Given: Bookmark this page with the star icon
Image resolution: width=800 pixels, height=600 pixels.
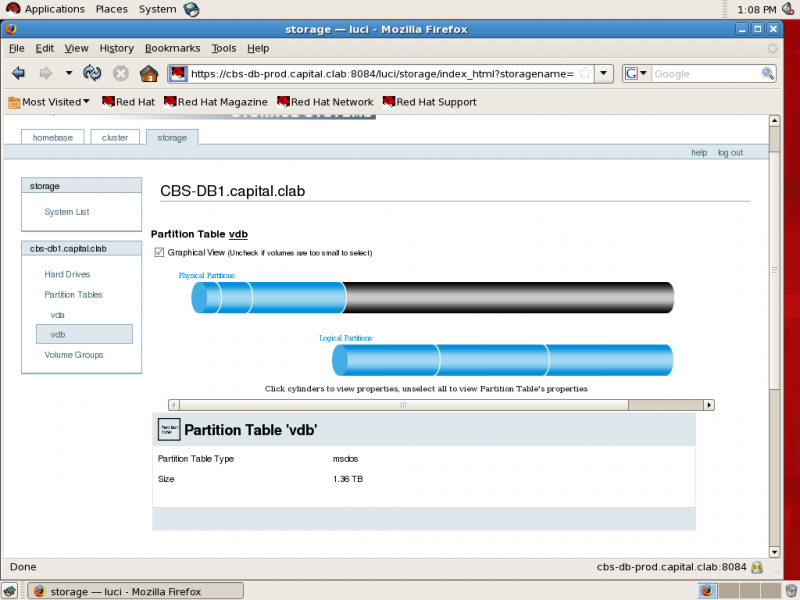Looking at the screenshot, I should 585,73.
